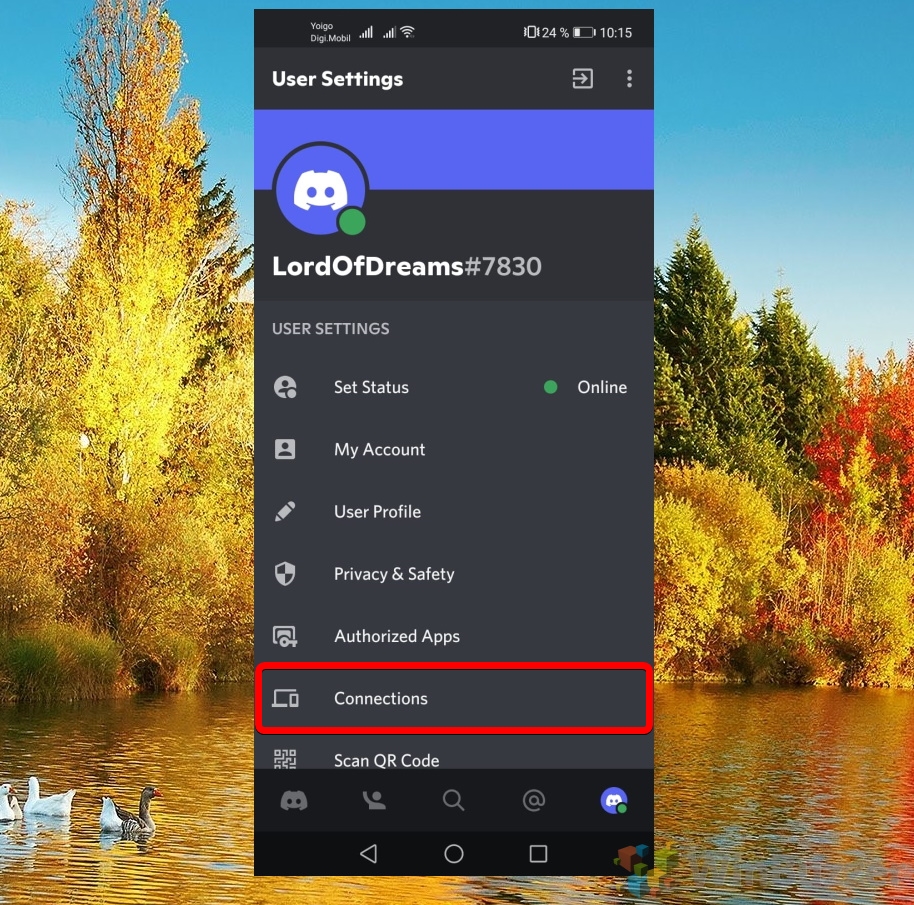The width and height of the screenshot is (914, 905).
Task: Tap the log out icon in header
Action: pos(582,79)
